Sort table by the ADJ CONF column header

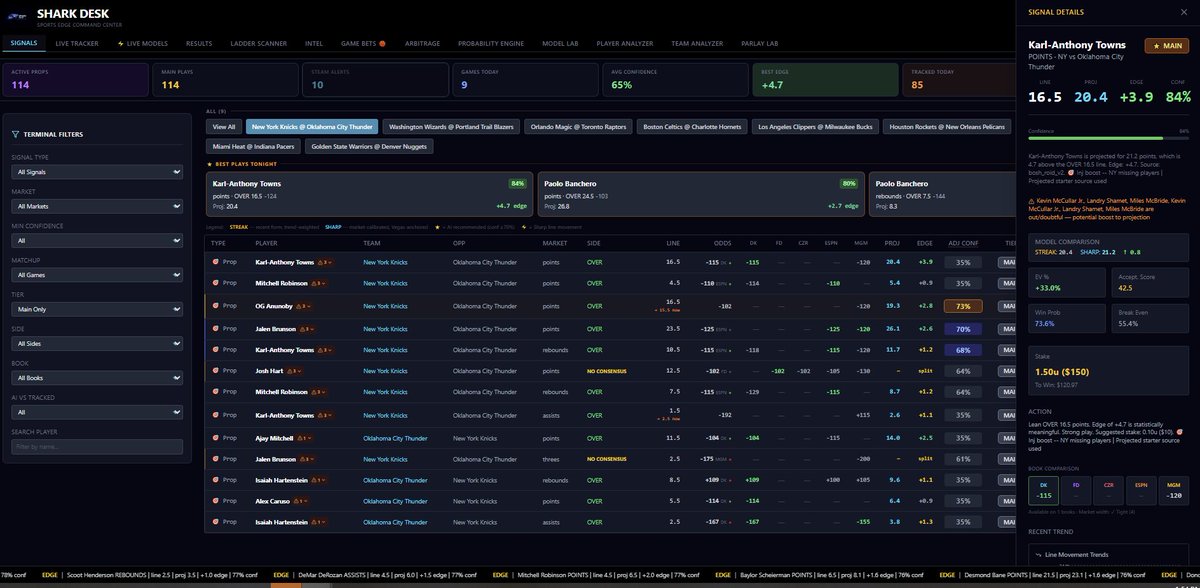pyautogui.click(x=962, y=242)
